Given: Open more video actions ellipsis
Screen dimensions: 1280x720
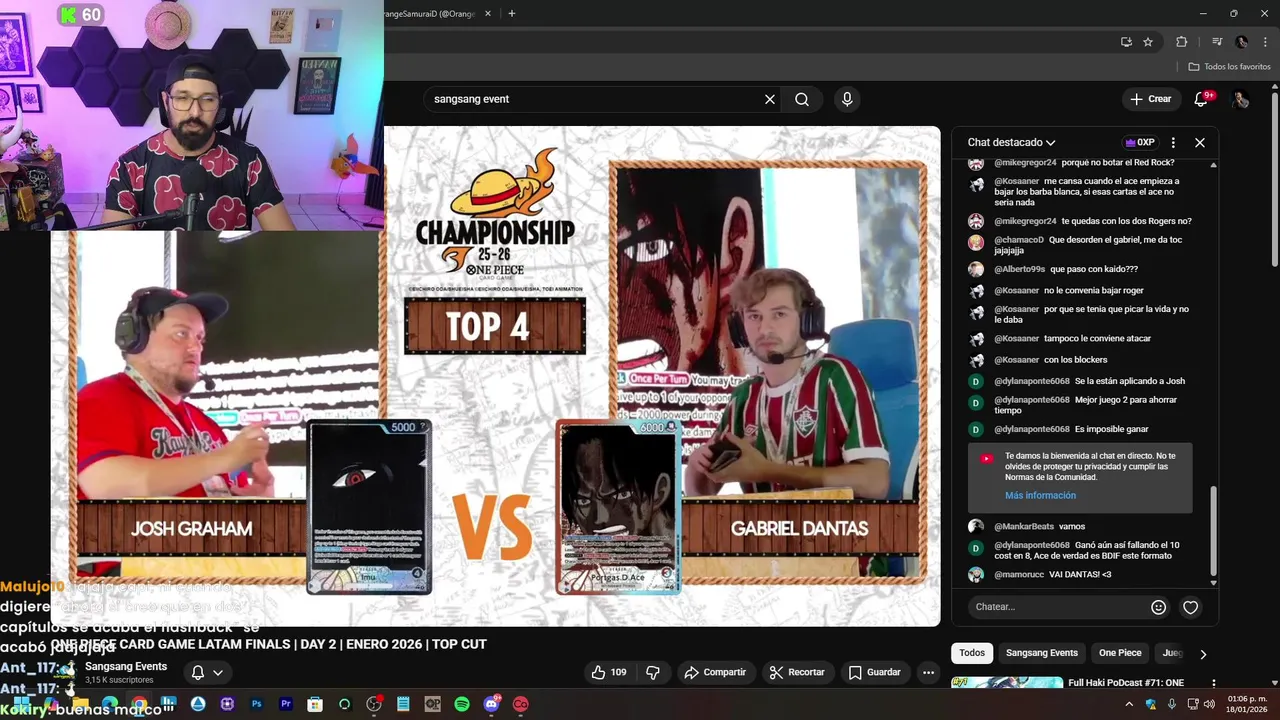Looking at the screenshot, I should click(x=928, y=672).
